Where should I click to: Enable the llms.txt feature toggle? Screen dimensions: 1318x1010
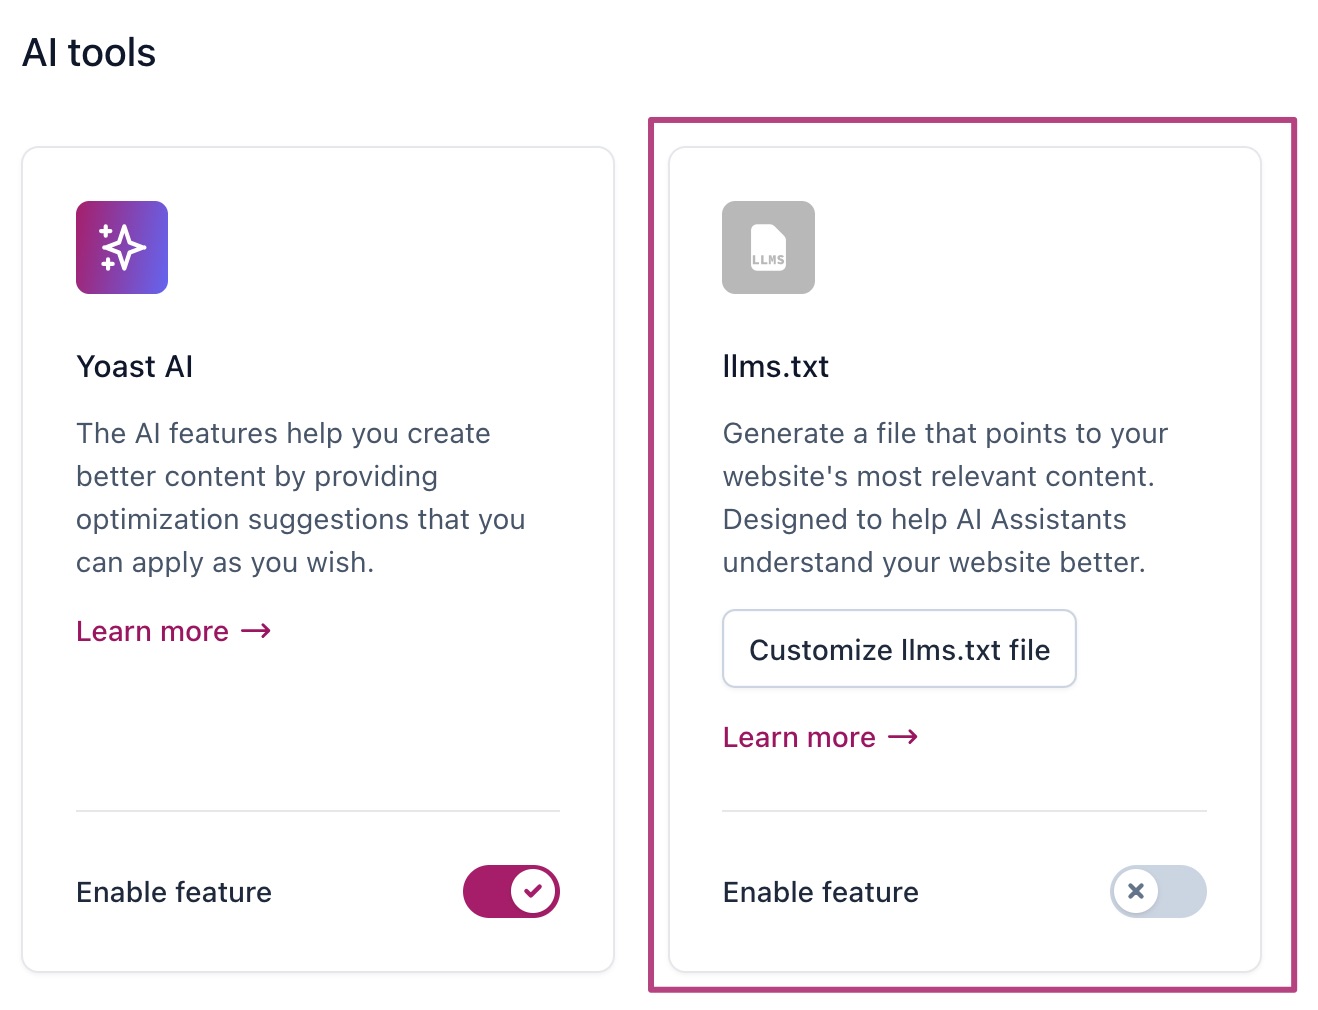click(x=1158, y=891)
